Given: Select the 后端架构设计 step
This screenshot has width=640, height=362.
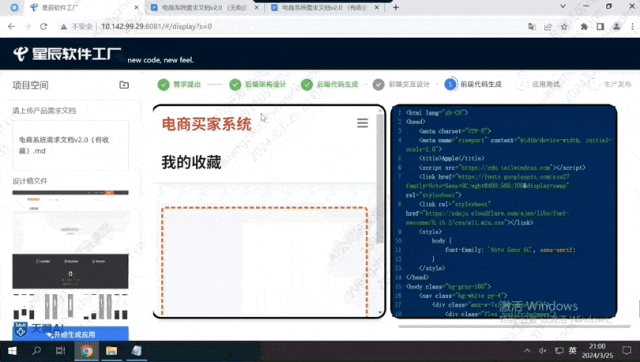Looking at the screenshot, I should tap(258, 84).
